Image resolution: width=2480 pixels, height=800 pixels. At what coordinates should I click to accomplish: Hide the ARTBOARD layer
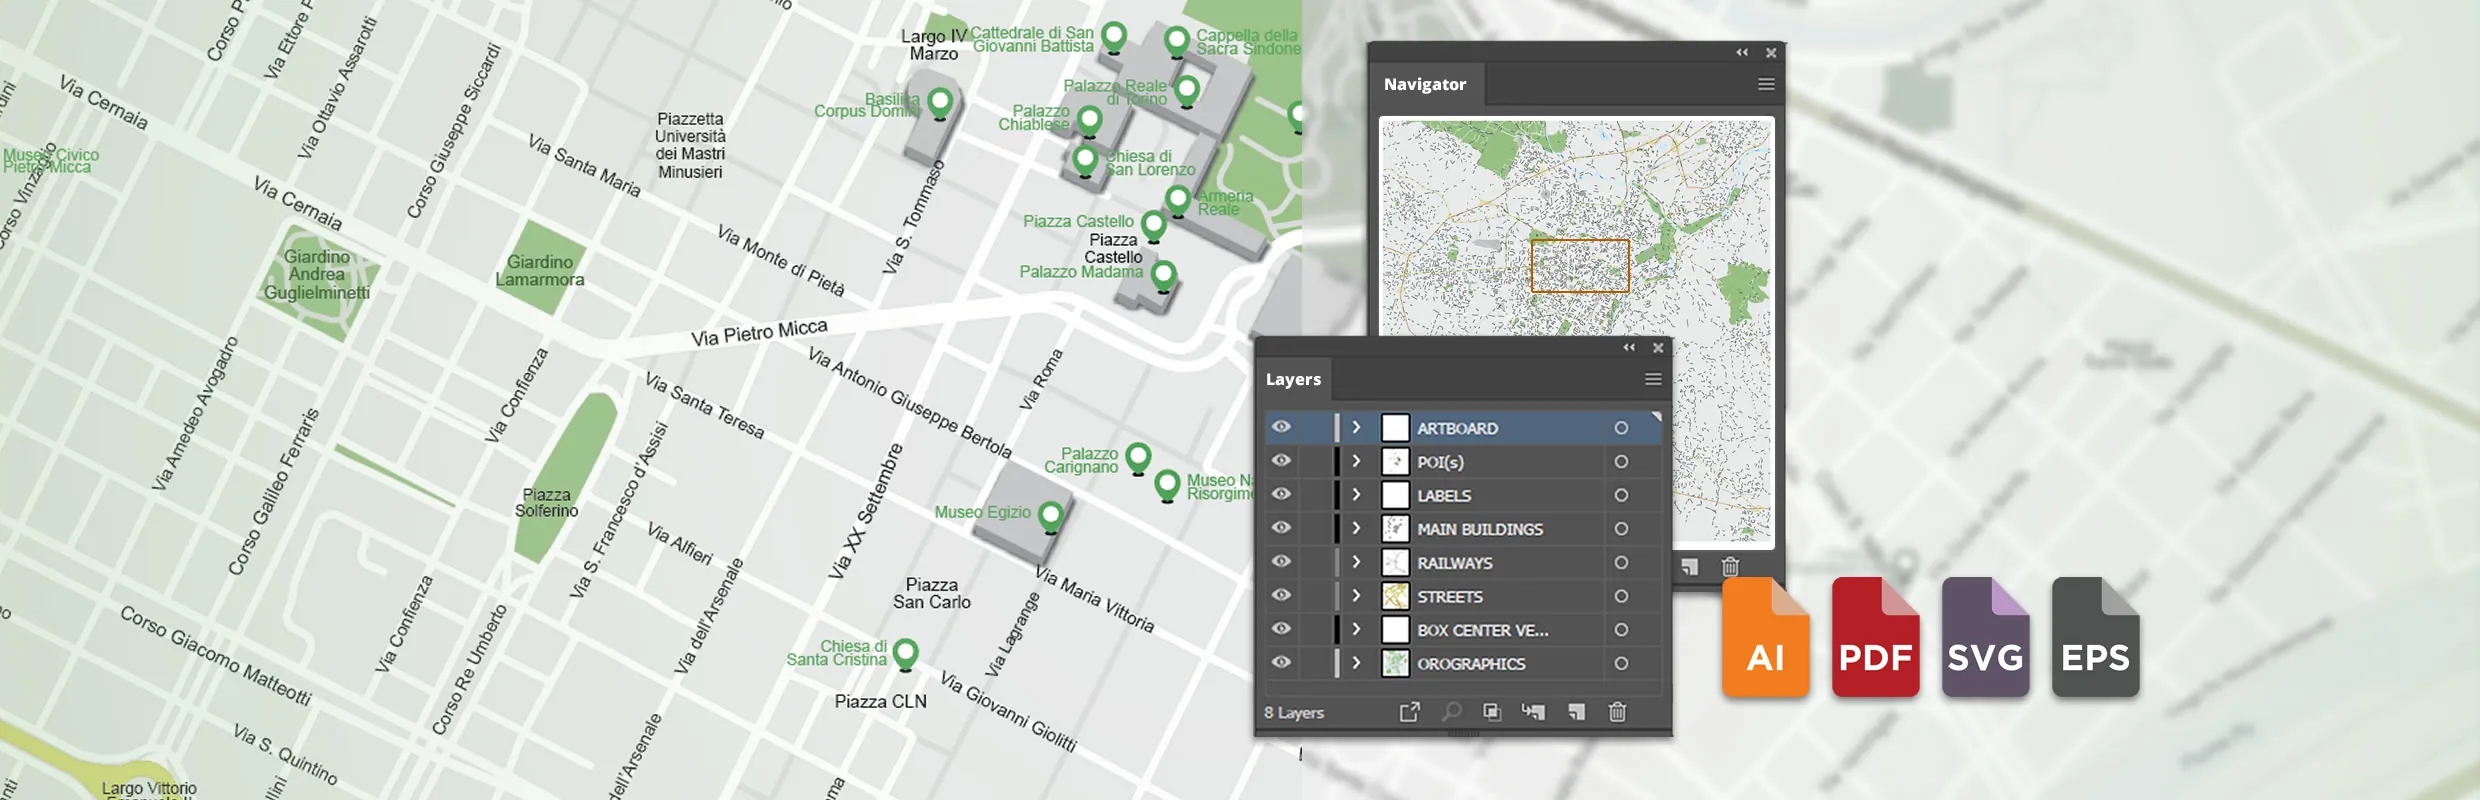point(1281,427)
